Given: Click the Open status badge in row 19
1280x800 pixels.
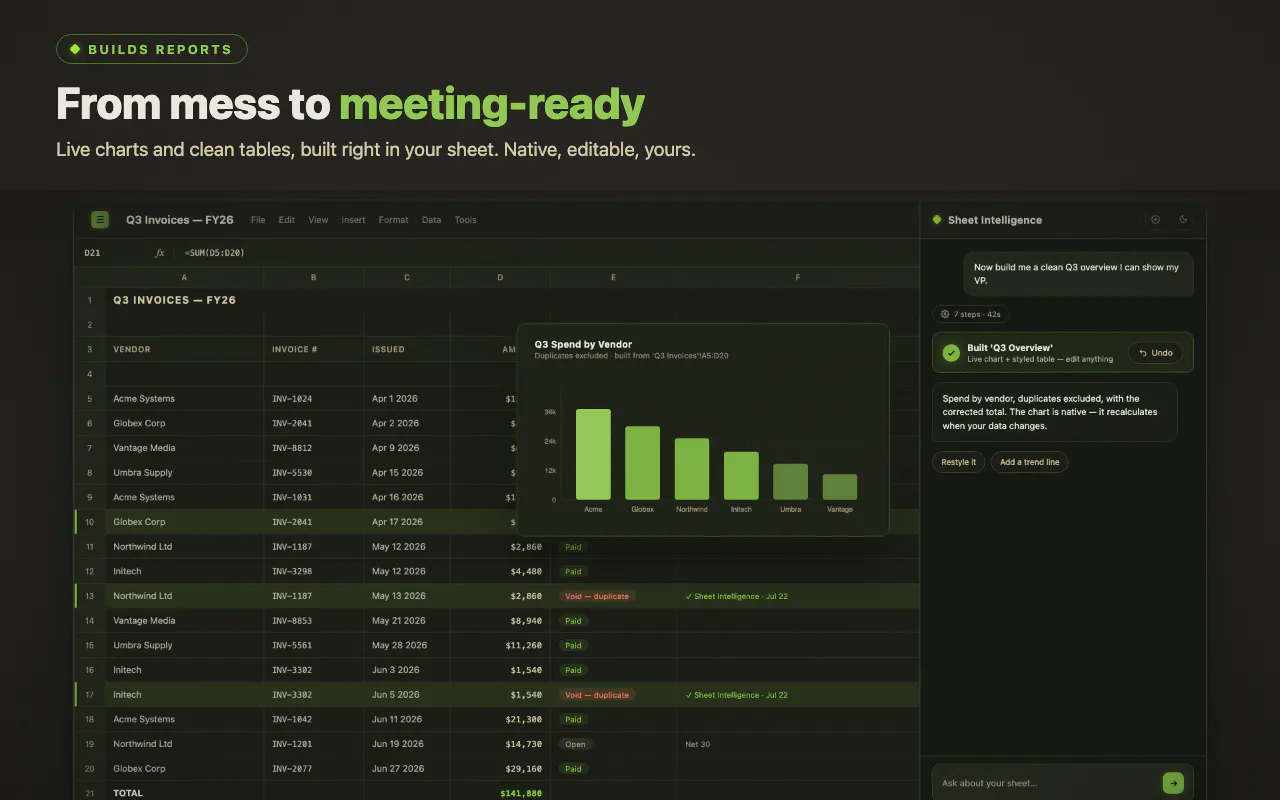Looking at the screenshot, I should [x=575, y=744].
